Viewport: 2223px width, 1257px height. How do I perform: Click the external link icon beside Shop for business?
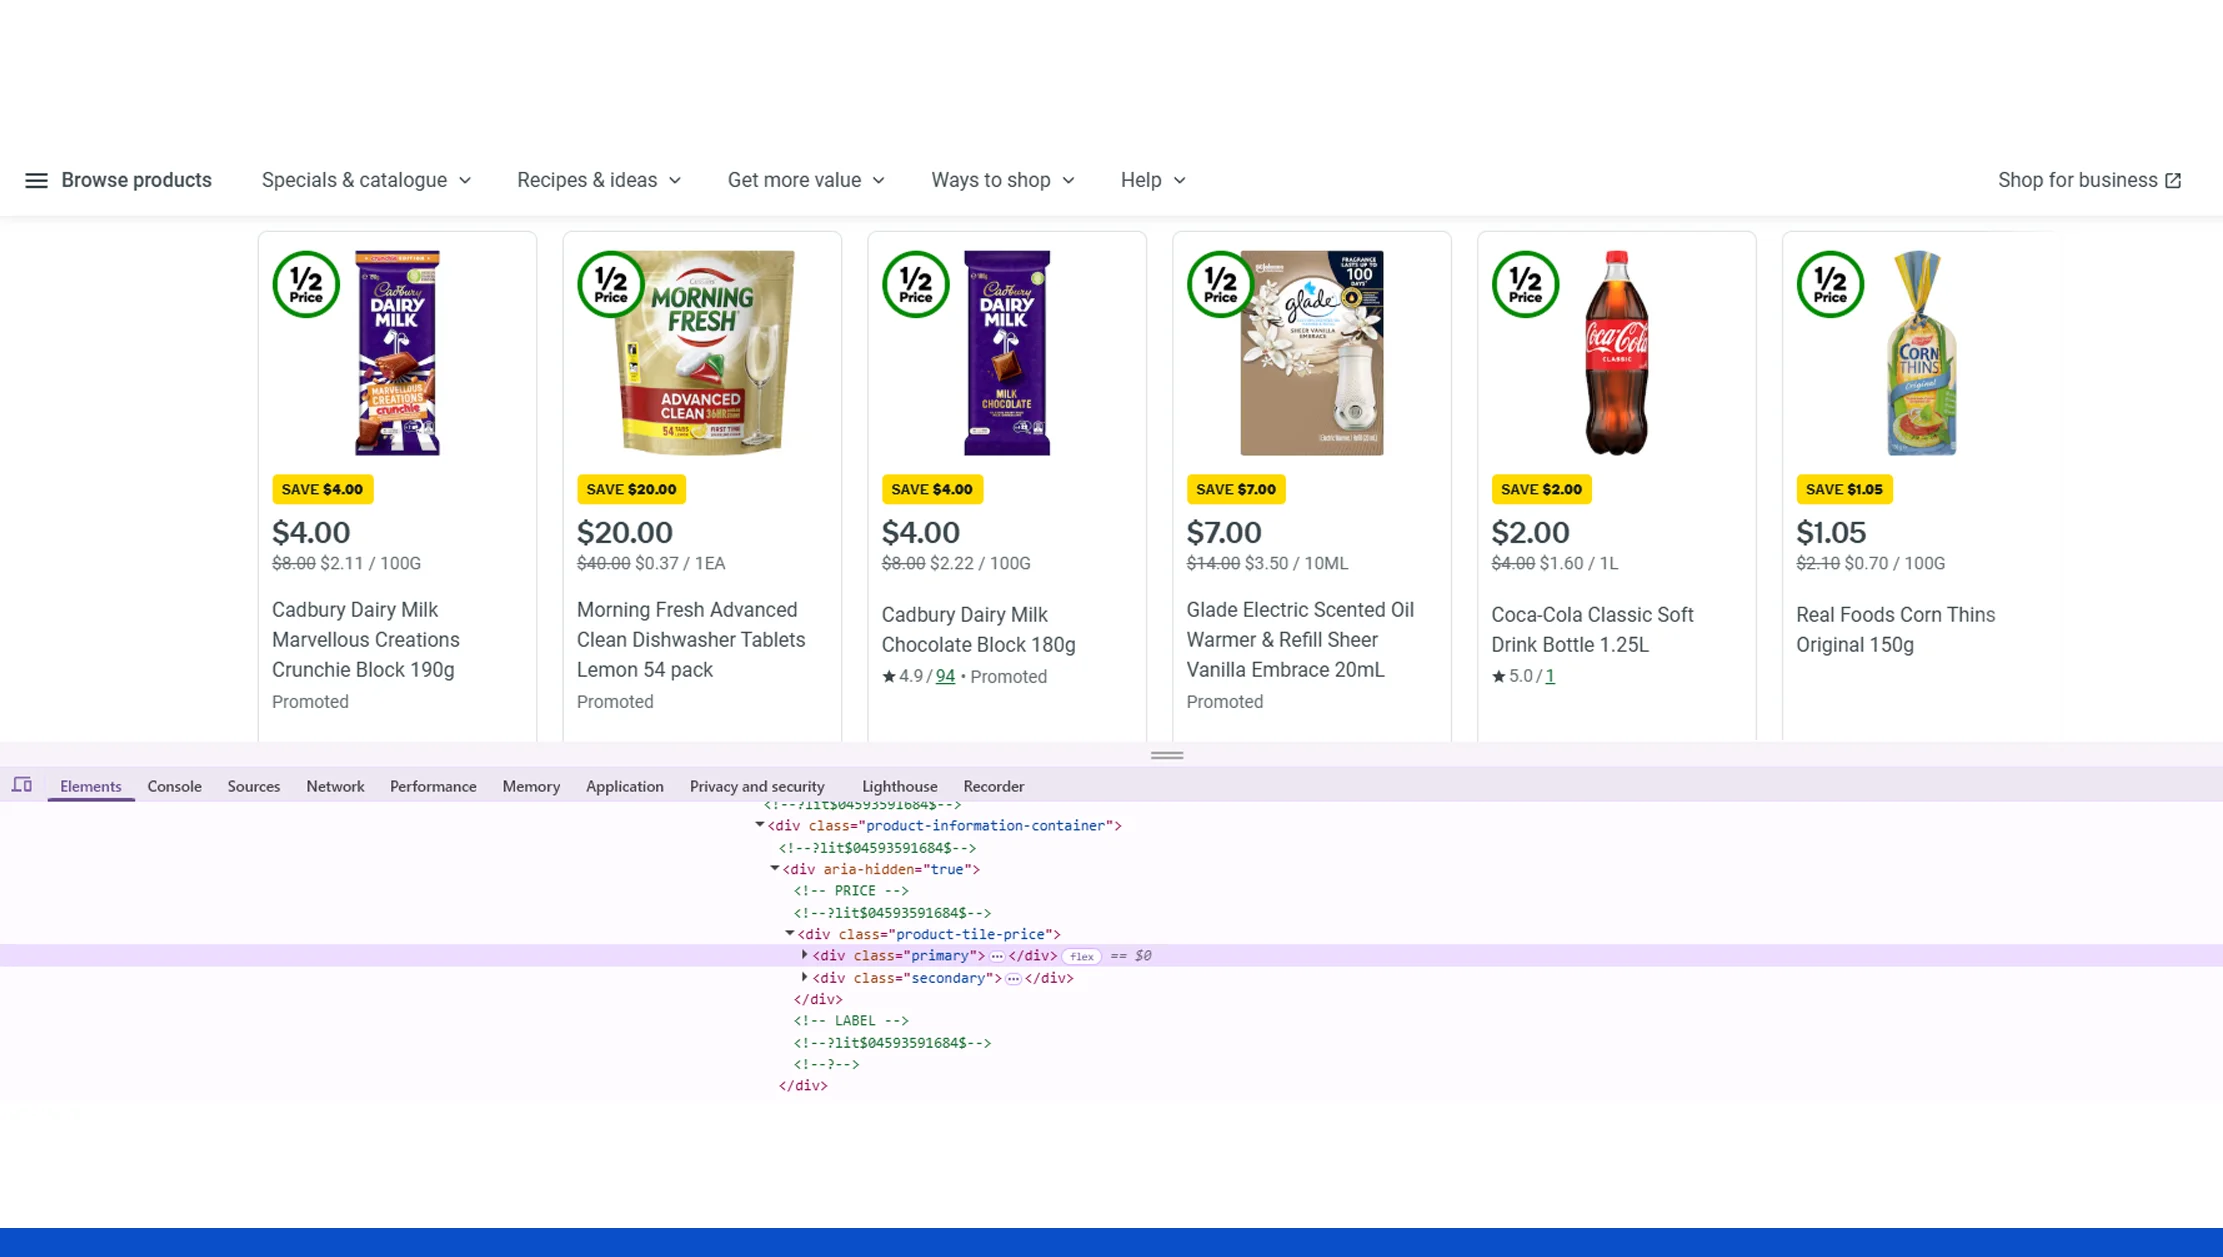click(2172, 180)
